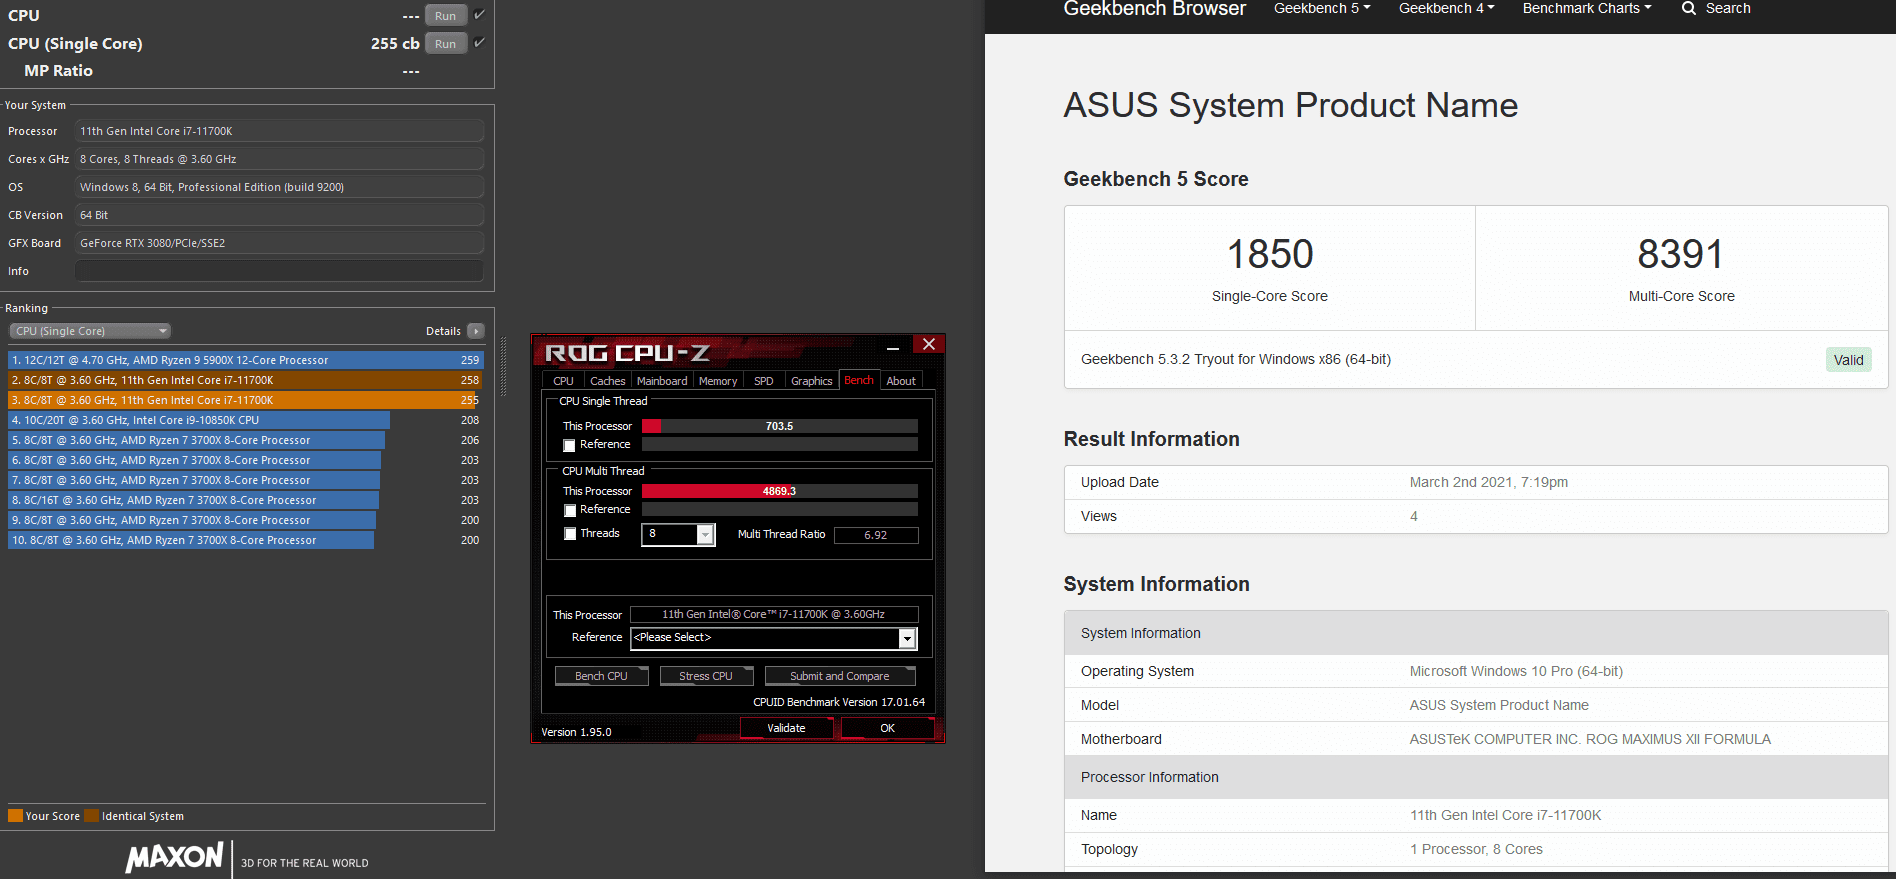Click the MAXON logo
Image resolution: width=1896 pixels, height=879 pixels.
point(174,857)
